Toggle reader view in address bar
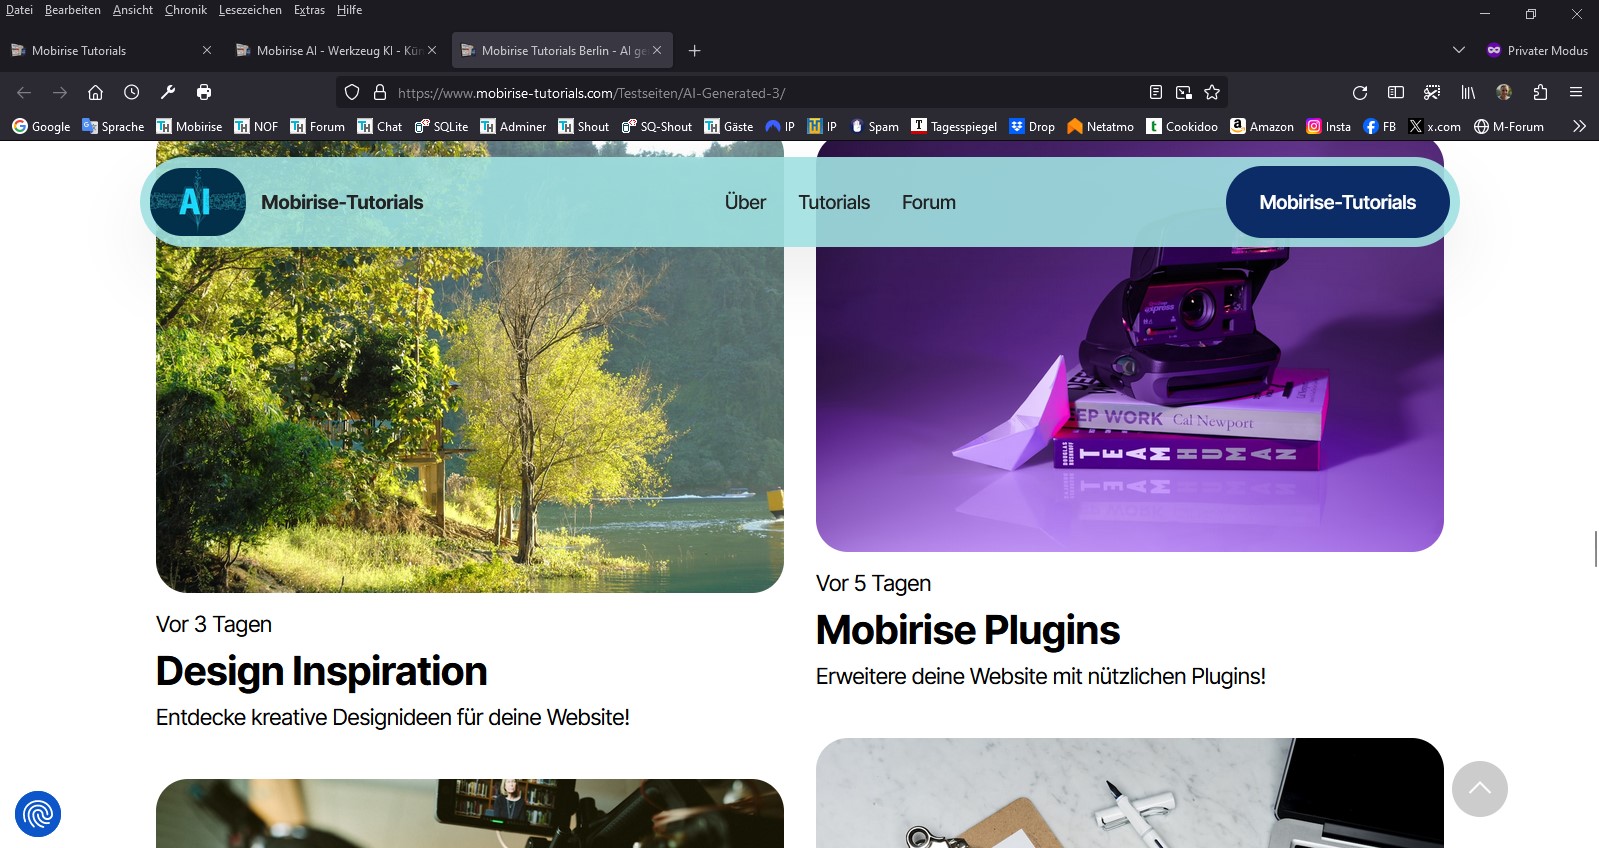1599x848 pixels. (1155, 93)
